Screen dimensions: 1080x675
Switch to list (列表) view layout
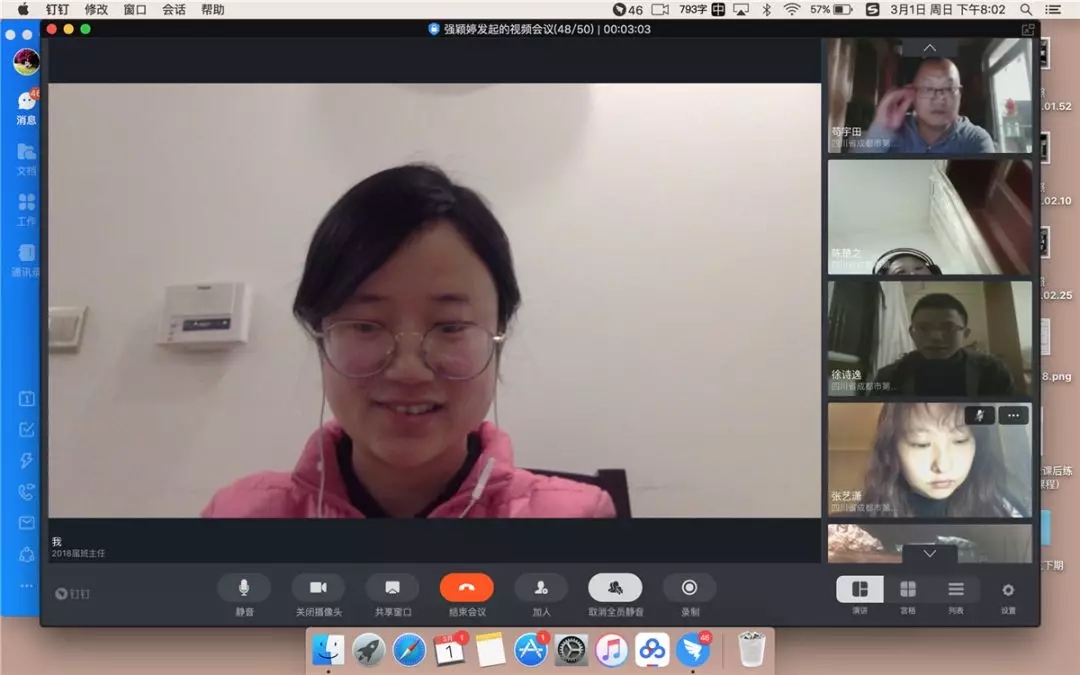[x=956, y=590]
